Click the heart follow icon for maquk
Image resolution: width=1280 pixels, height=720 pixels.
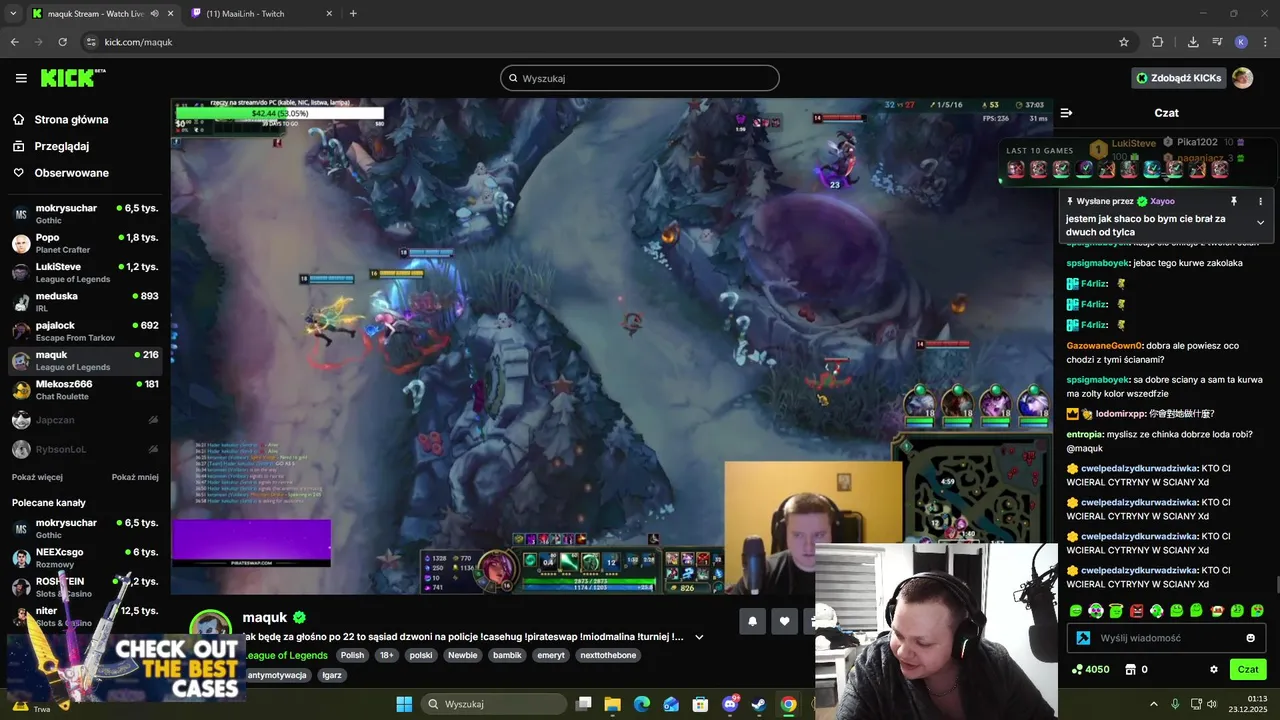tap(785, 621)
